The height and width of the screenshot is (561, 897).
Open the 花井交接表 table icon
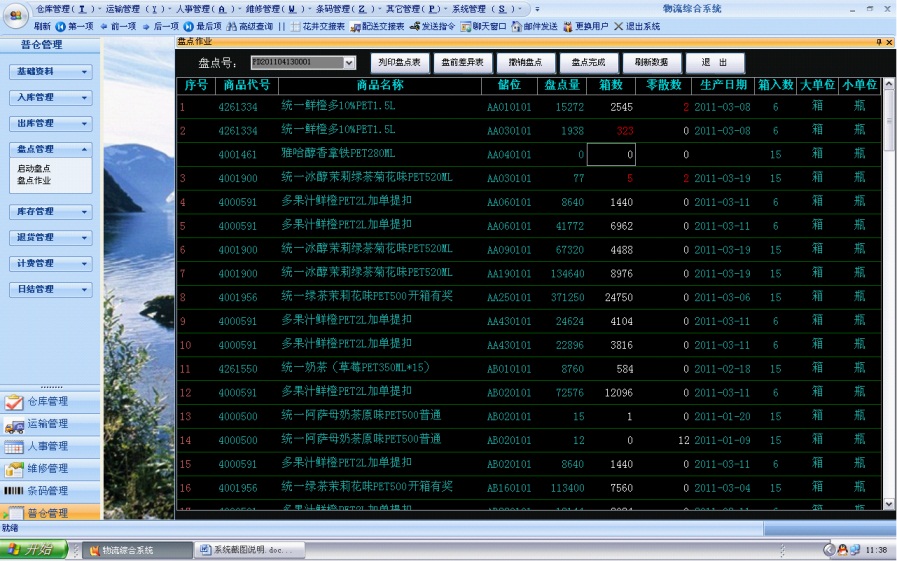tap(295, 26)
